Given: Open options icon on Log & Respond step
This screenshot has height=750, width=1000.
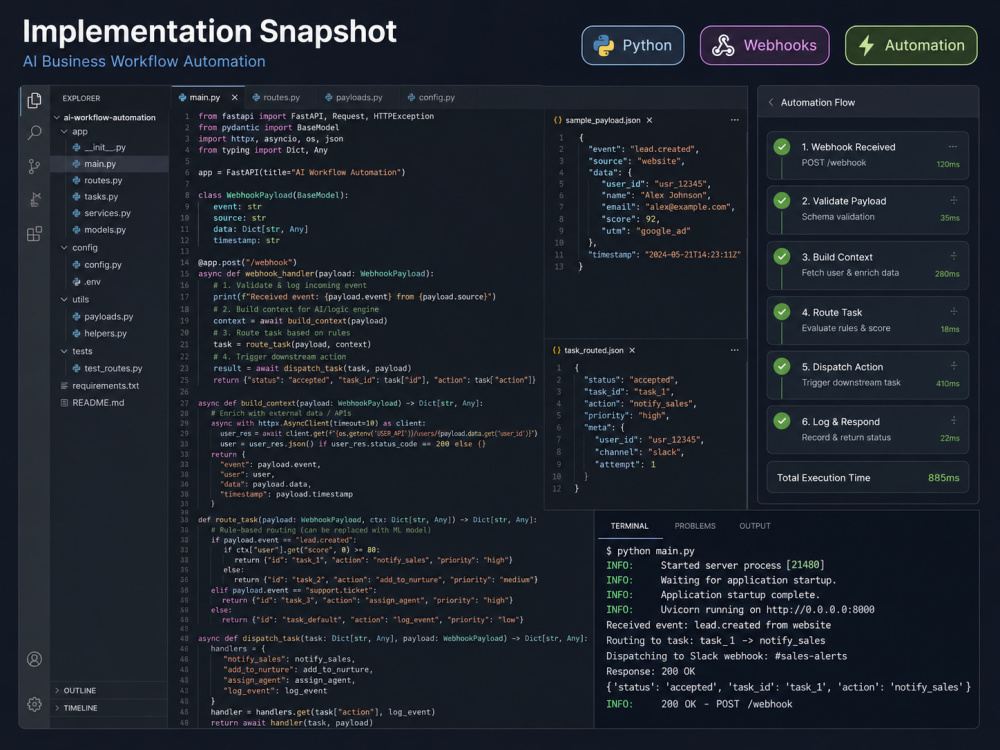Looking at the screenshot, I should coord(953,420).
